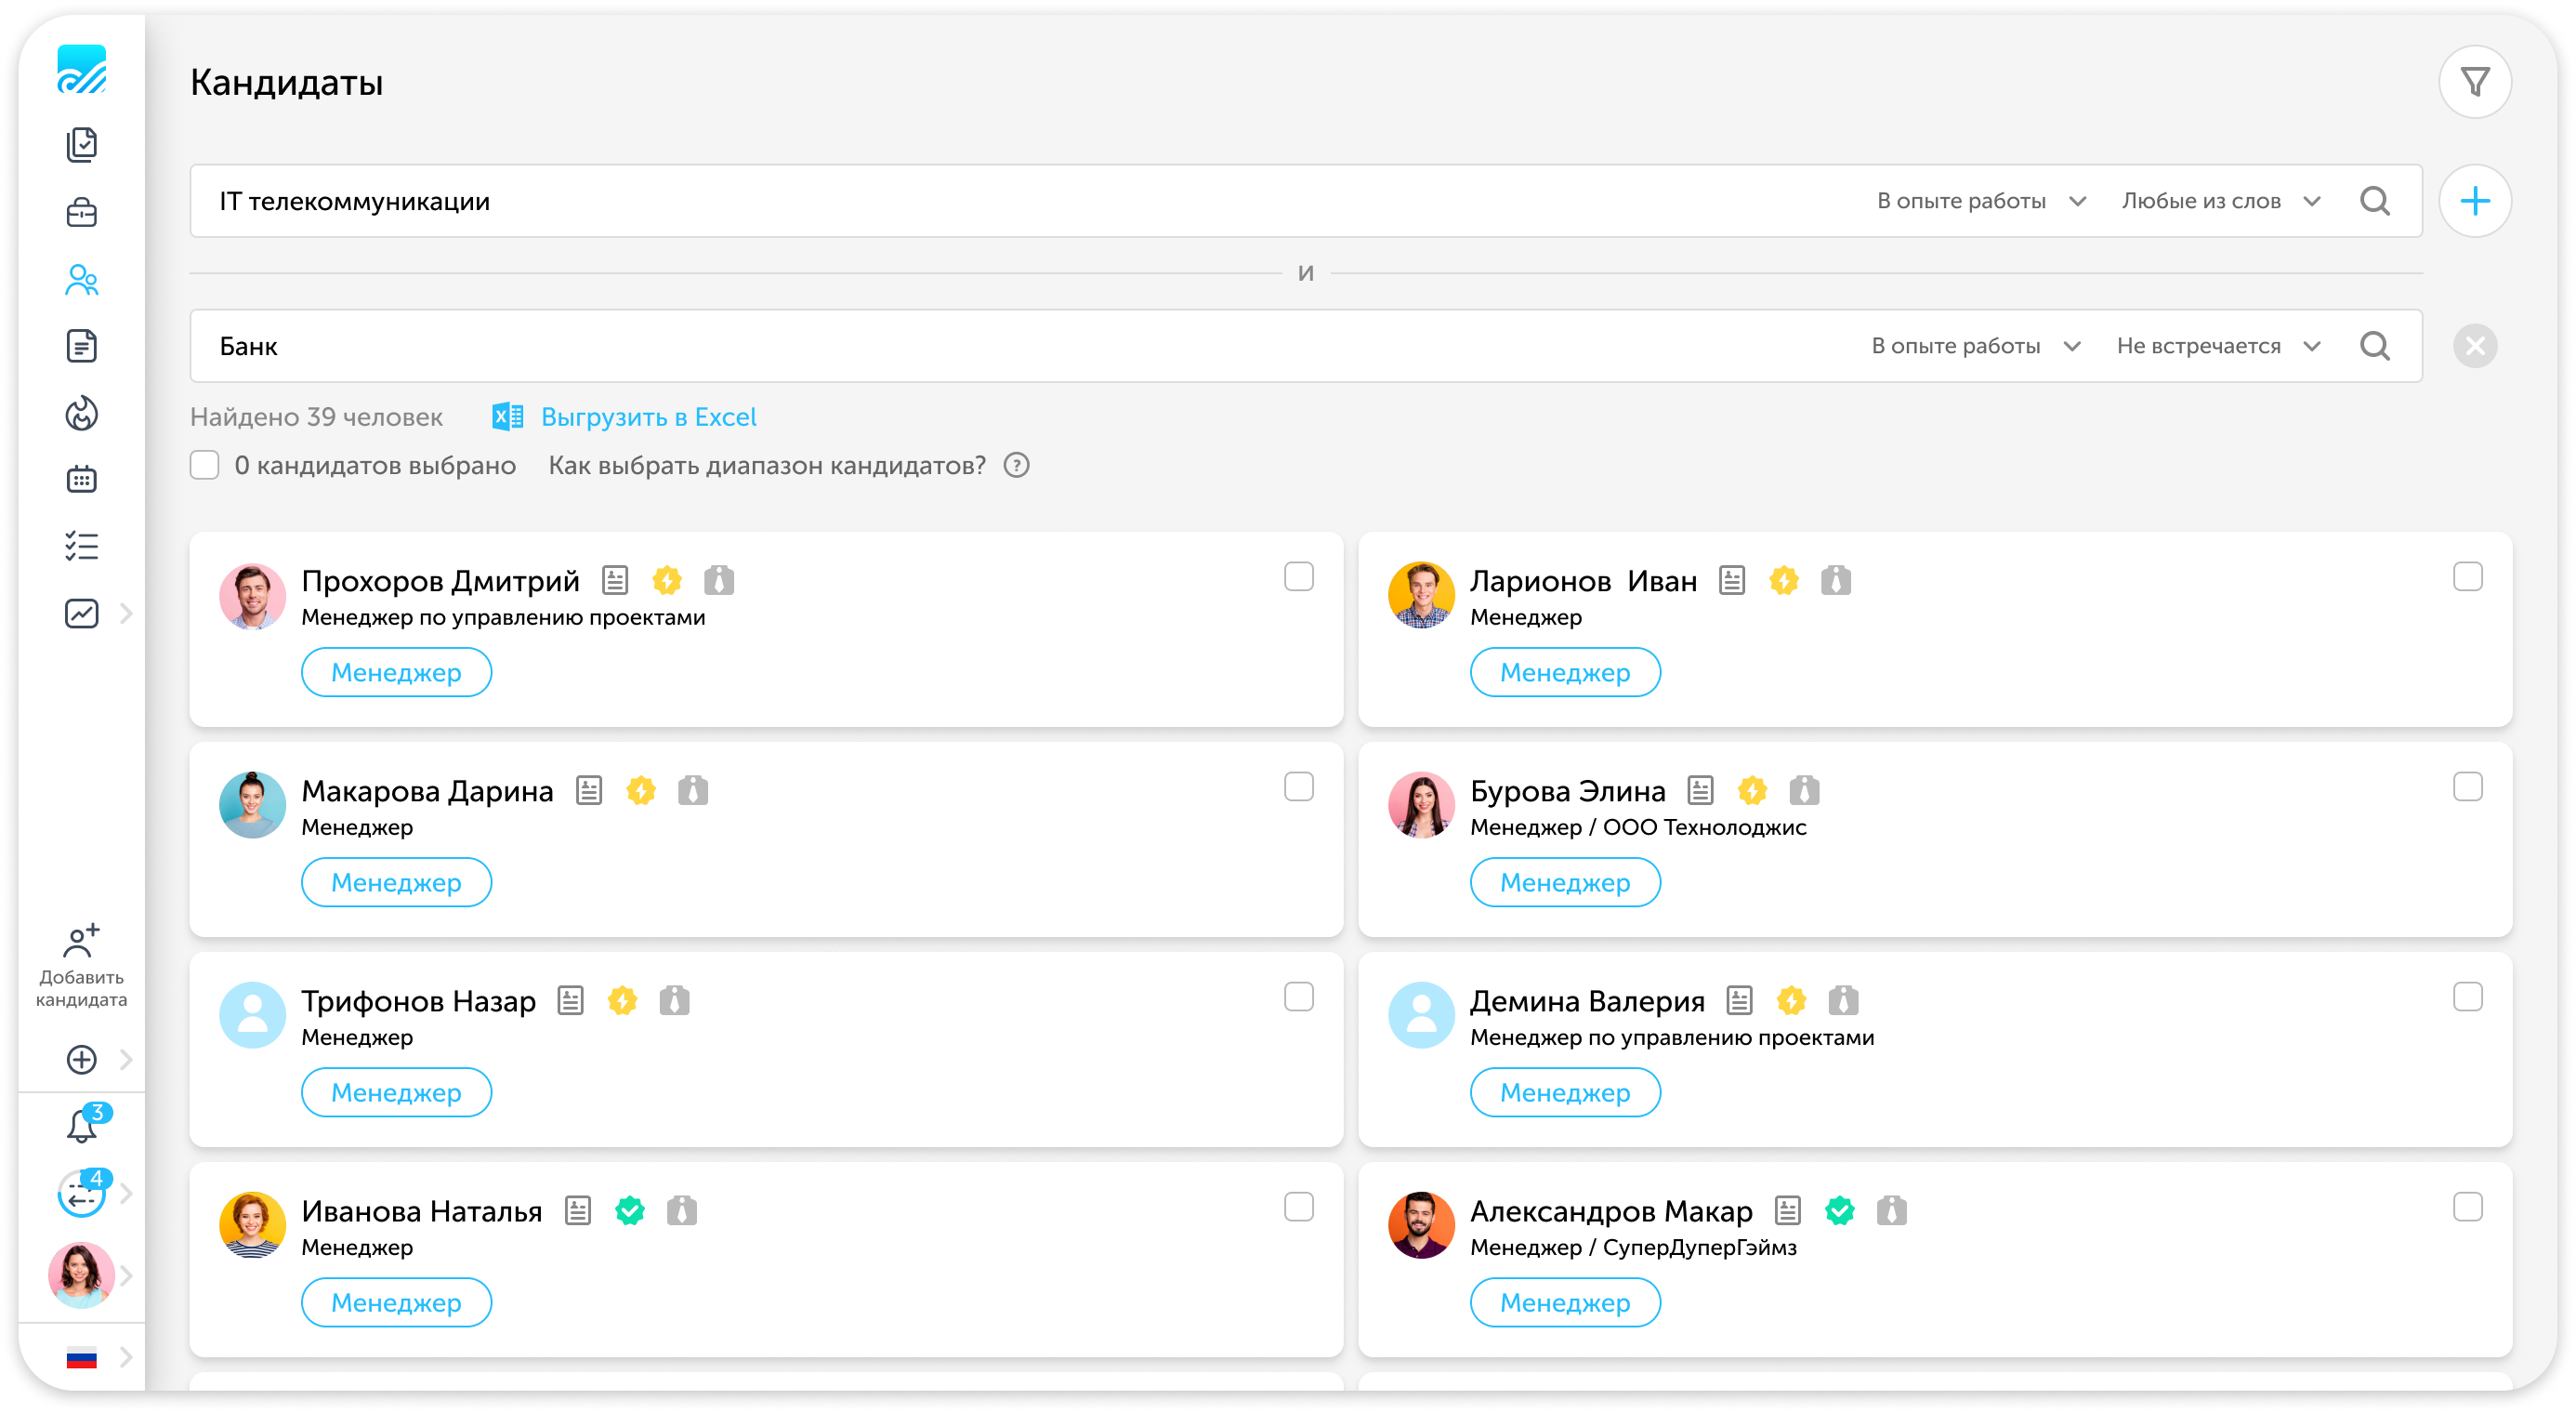Viewport: 2576px width, 1413px height.
Task: Click Менеджер tag on Прохоров Дмитрий card
Action: (x=396, y=672)
